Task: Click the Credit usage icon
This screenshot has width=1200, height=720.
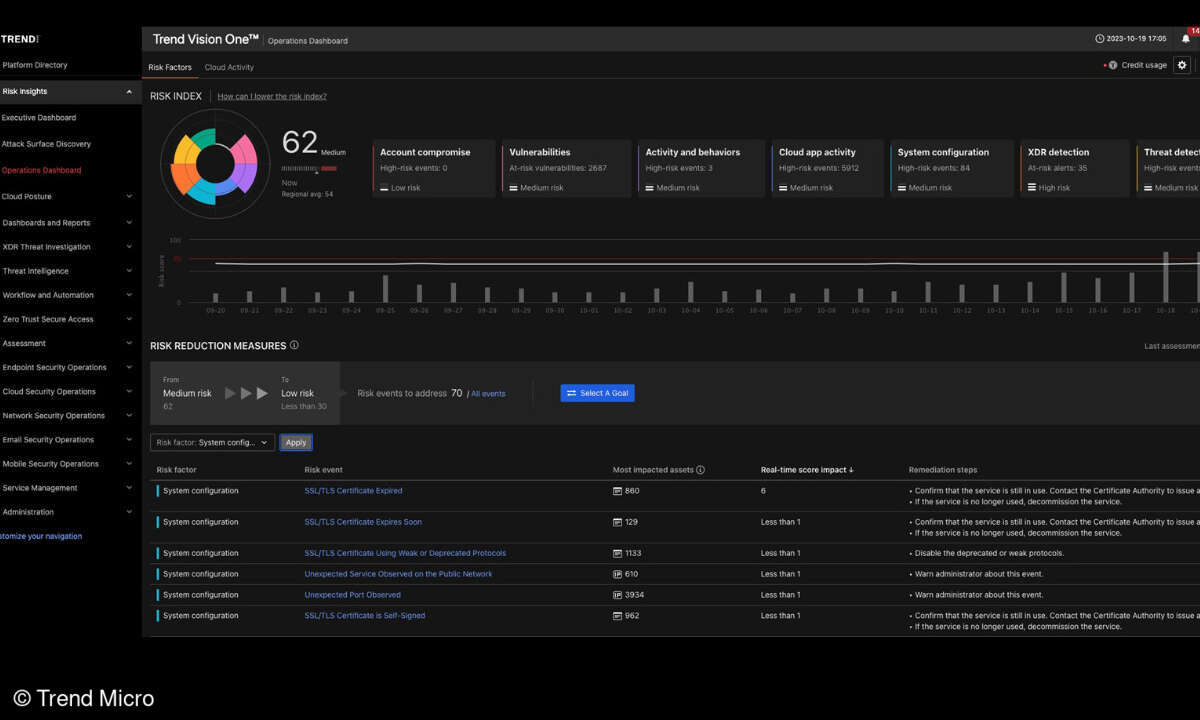Action: 1112,65
